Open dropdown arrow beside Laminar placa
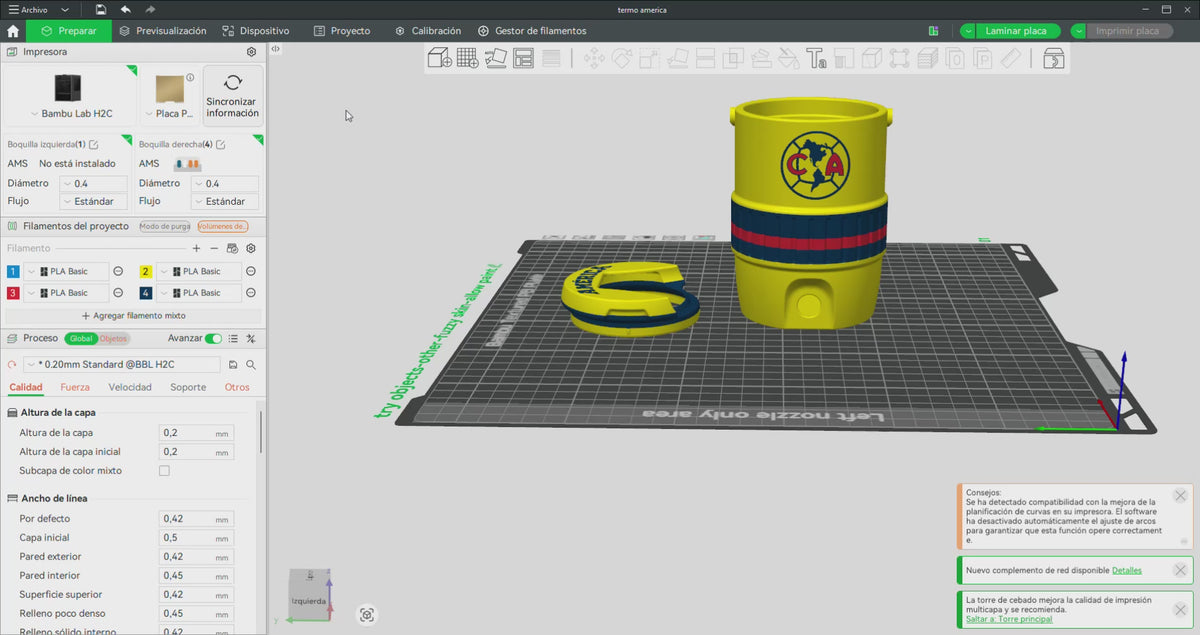 tap(968, 31)
